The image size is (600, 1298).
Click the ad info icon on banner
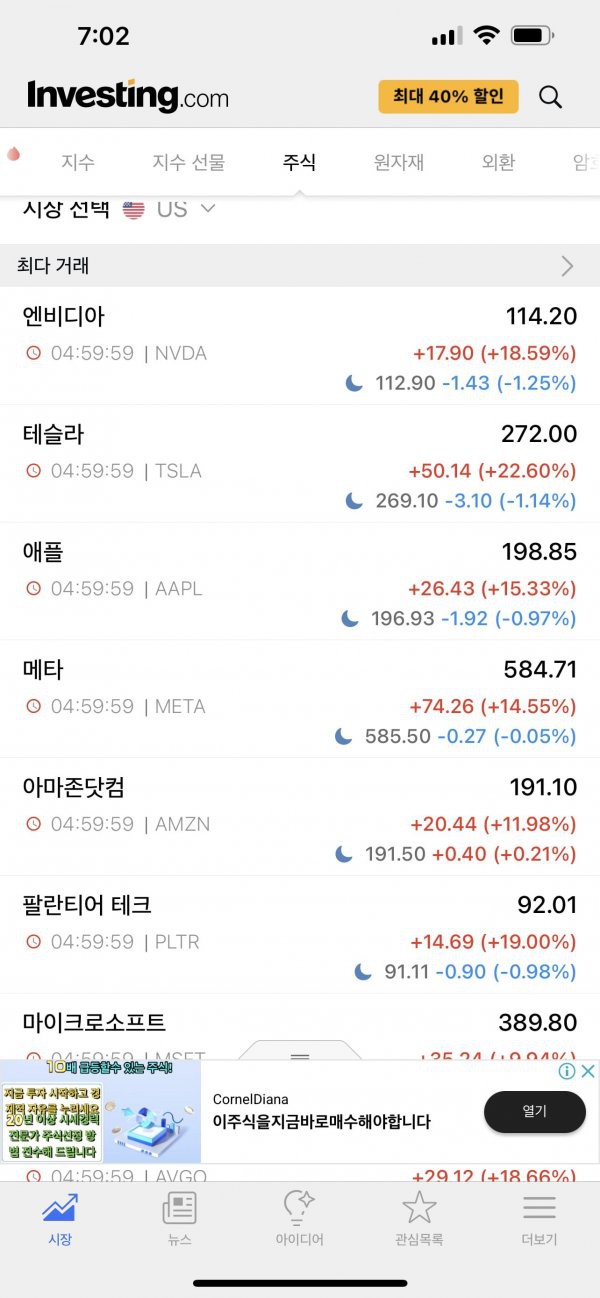pyautogui.click(x=567, y=1071)
